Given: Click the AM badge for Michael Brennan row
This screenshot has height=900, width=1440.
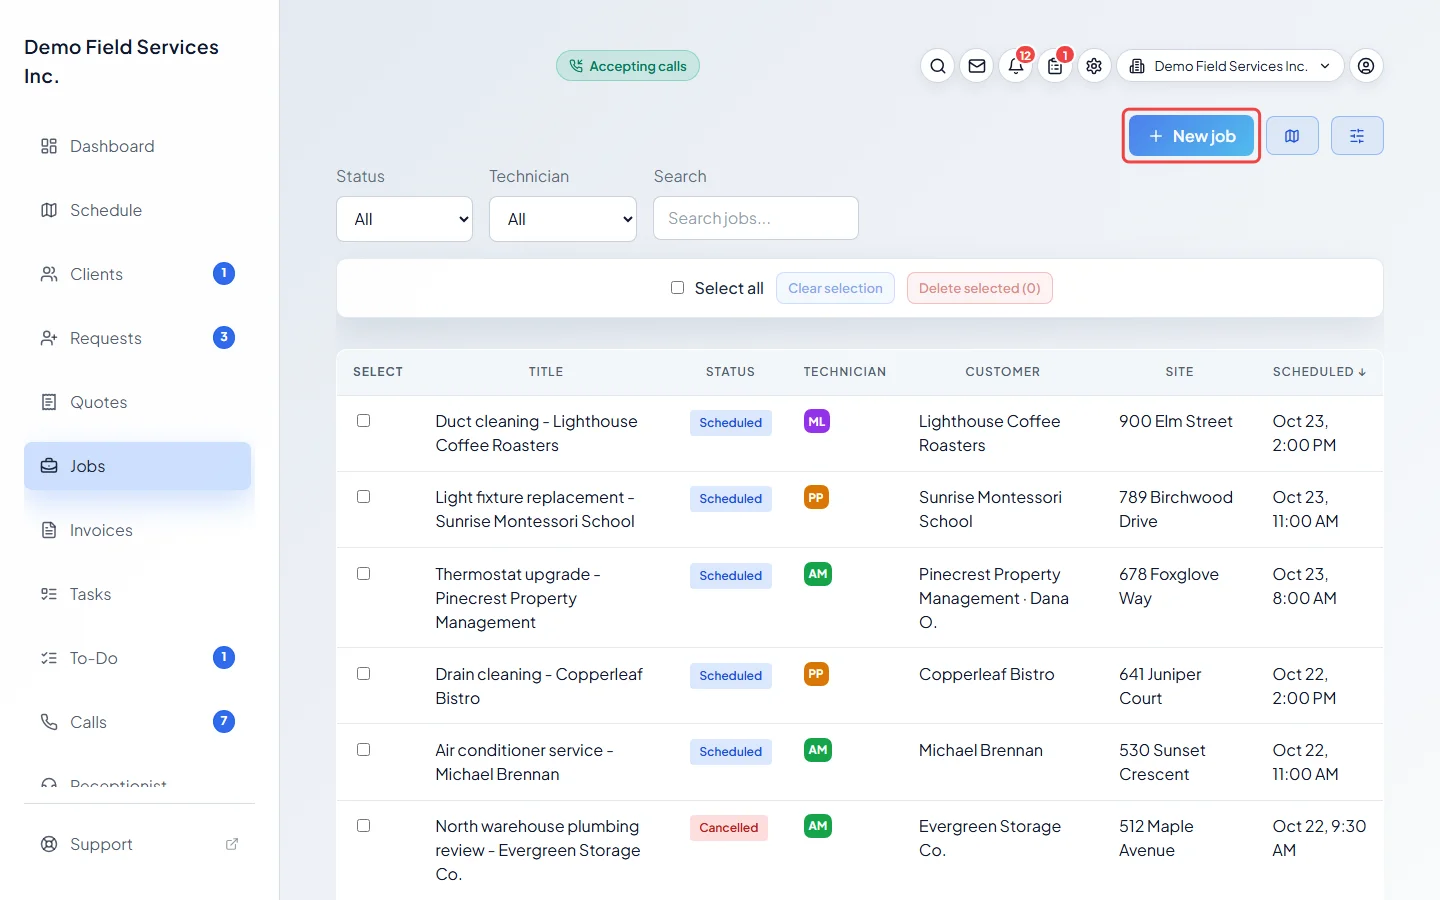Looking at the screenshot, I should coord(818,750).
